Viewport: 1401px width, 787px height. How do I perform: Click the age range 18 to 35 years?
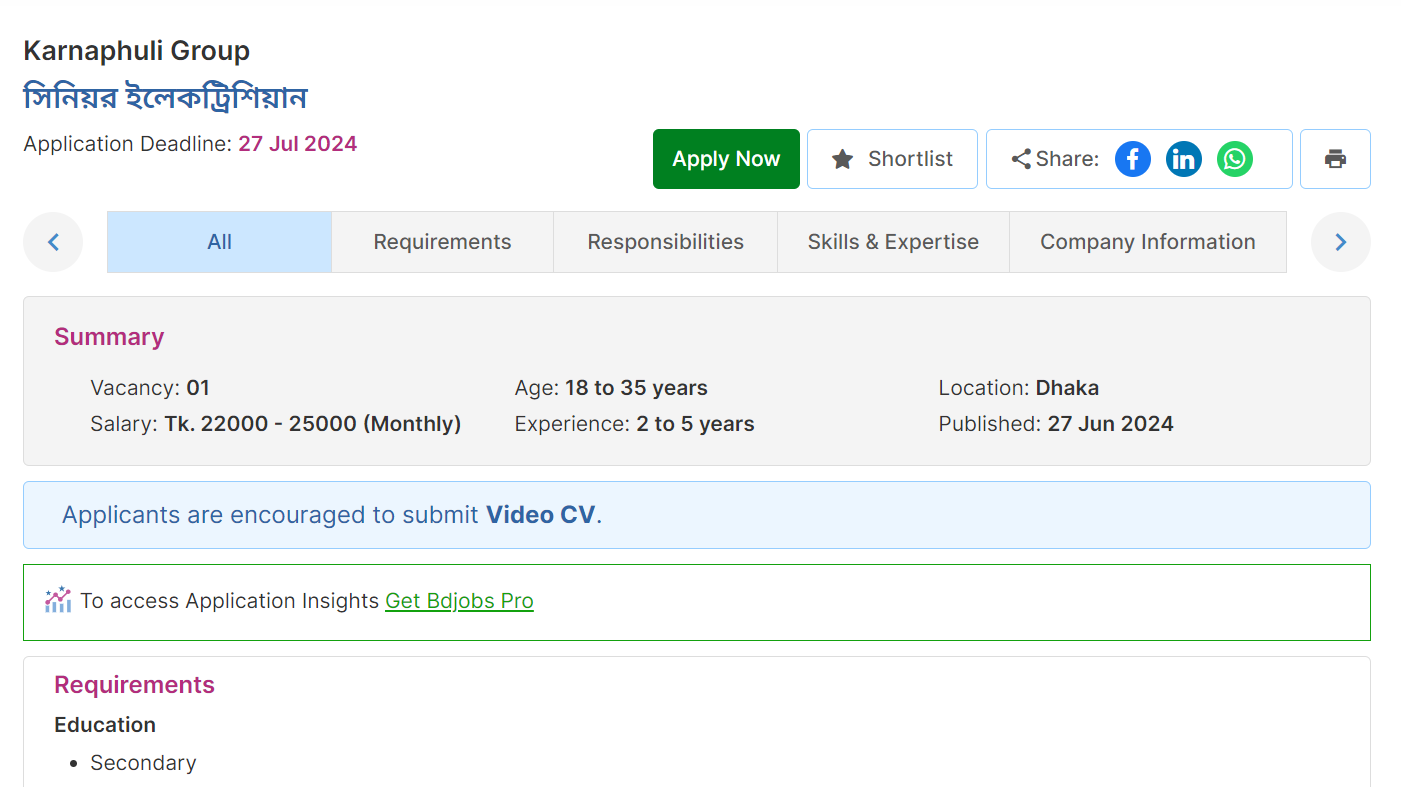click(x=636, y=388)
